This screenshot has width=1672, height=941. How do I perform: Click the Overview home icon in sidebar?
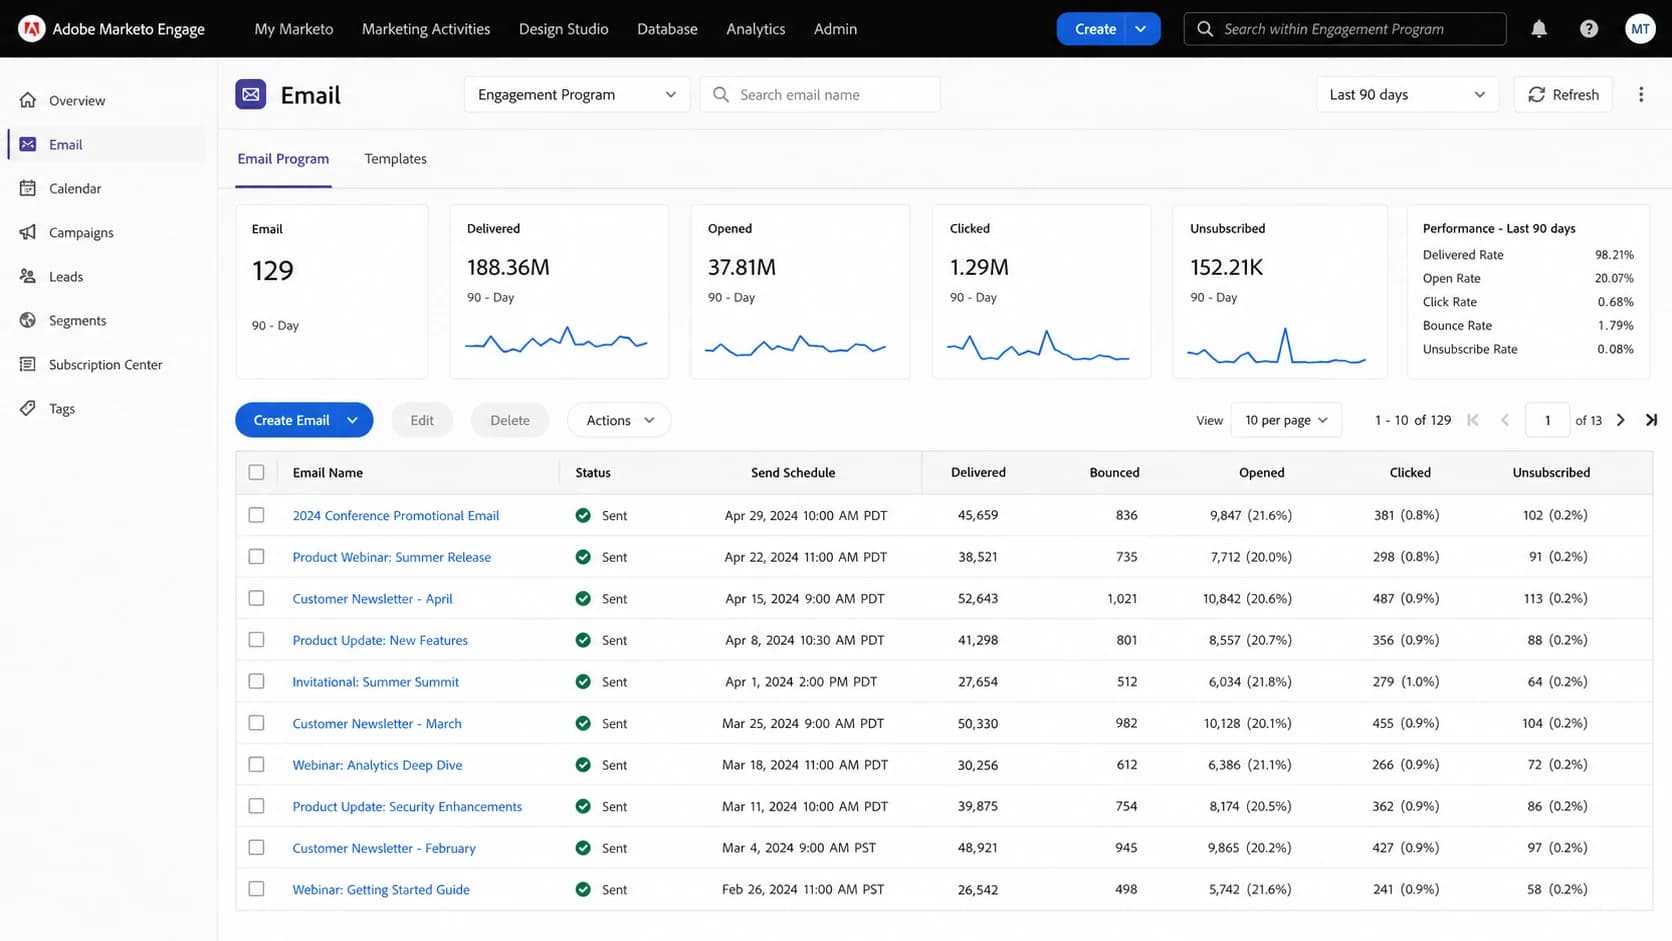tap(28, 100)
